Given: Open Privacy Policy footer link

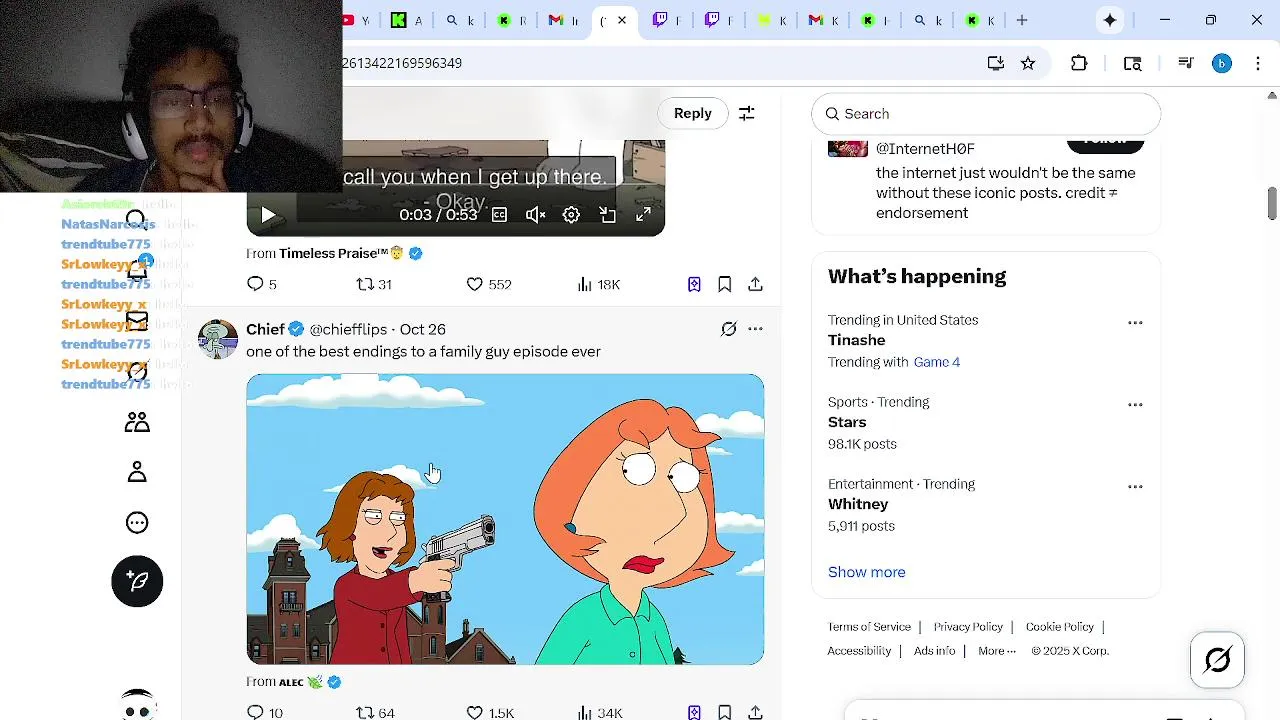Looking at the screenshot, I should pos(968,627).
